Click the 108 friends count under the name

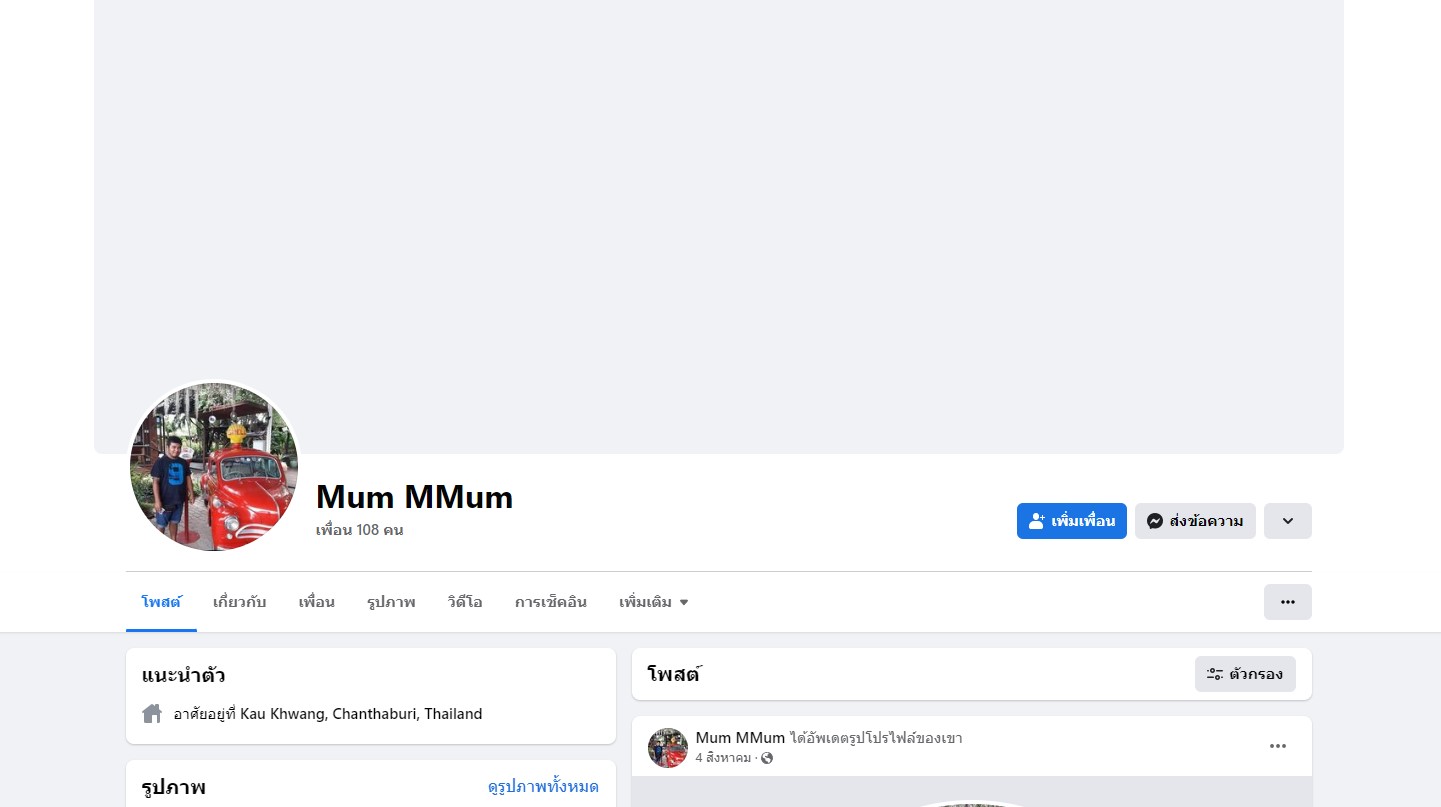[x=359, y=530]
